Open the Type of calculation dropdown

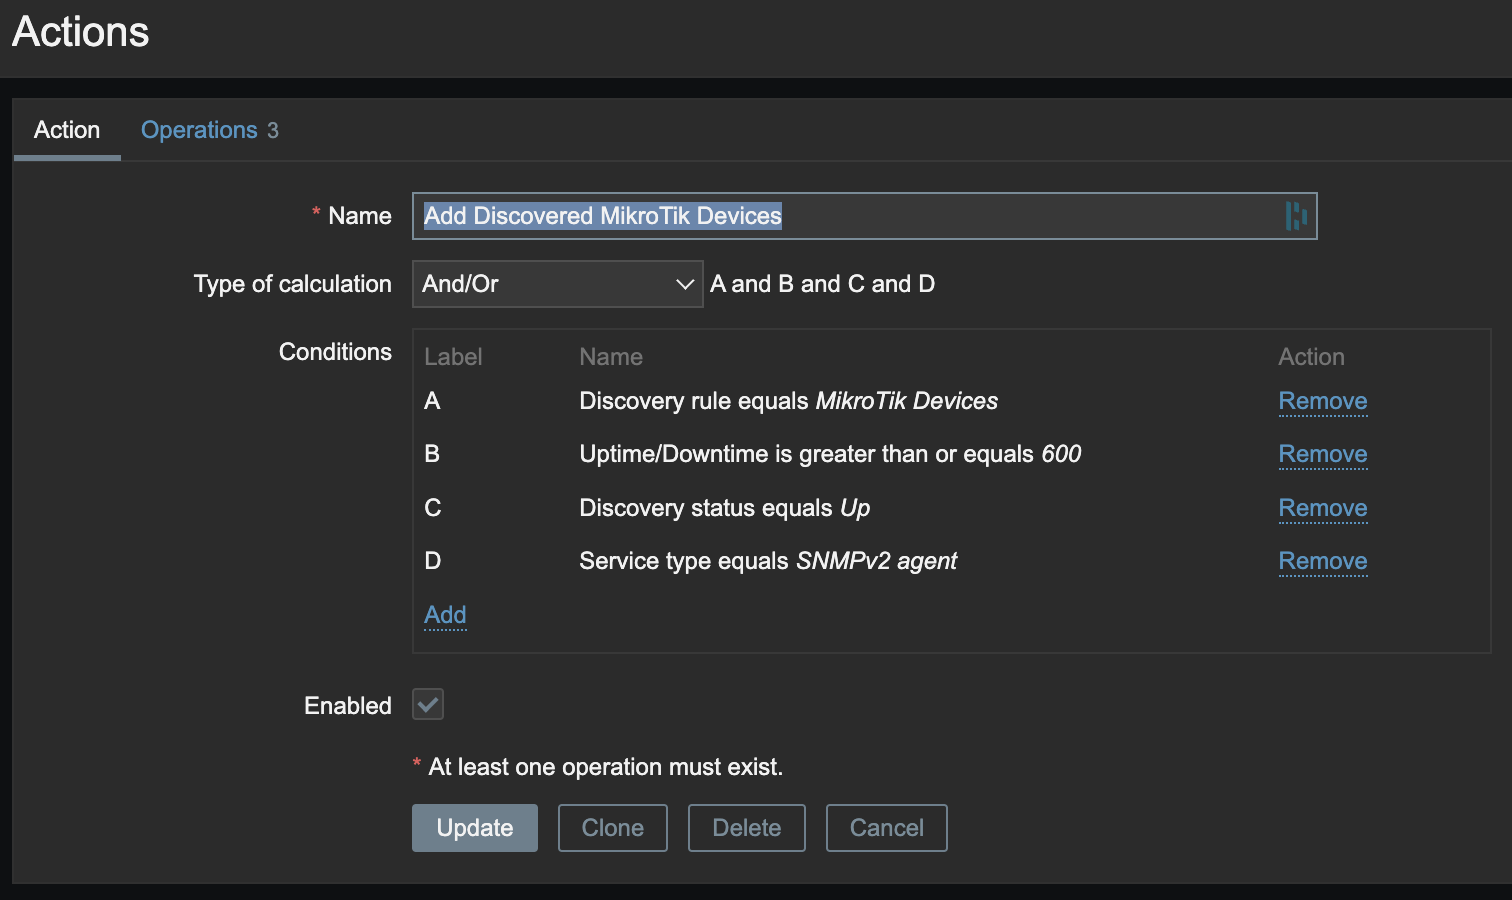coord(557,284)
